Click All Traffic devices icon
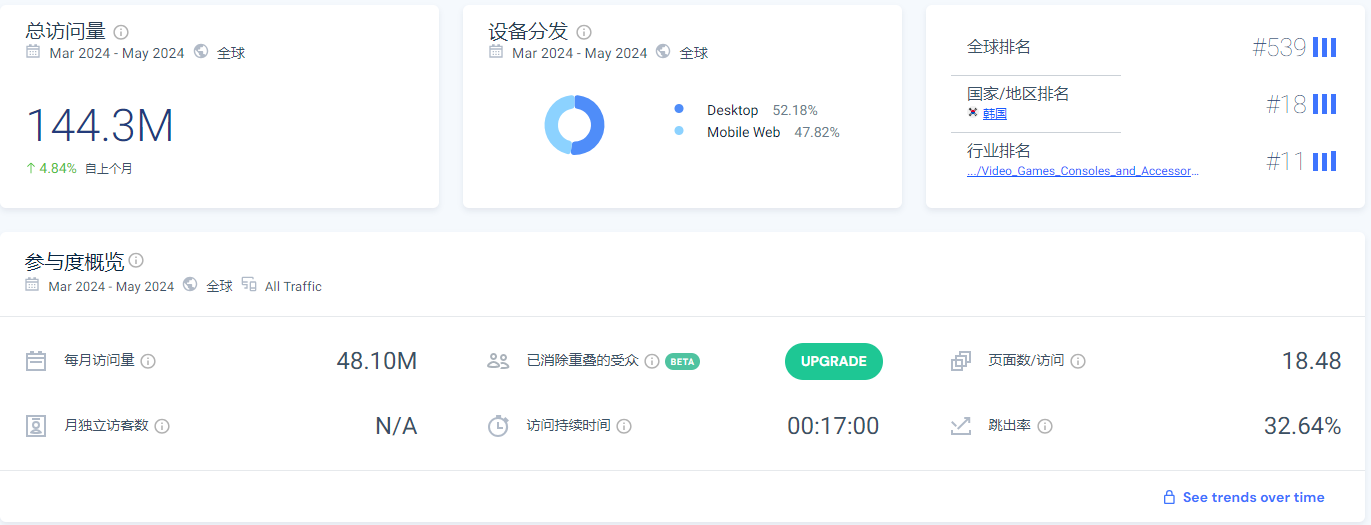Screen dimensions: 1371x525 249,285
